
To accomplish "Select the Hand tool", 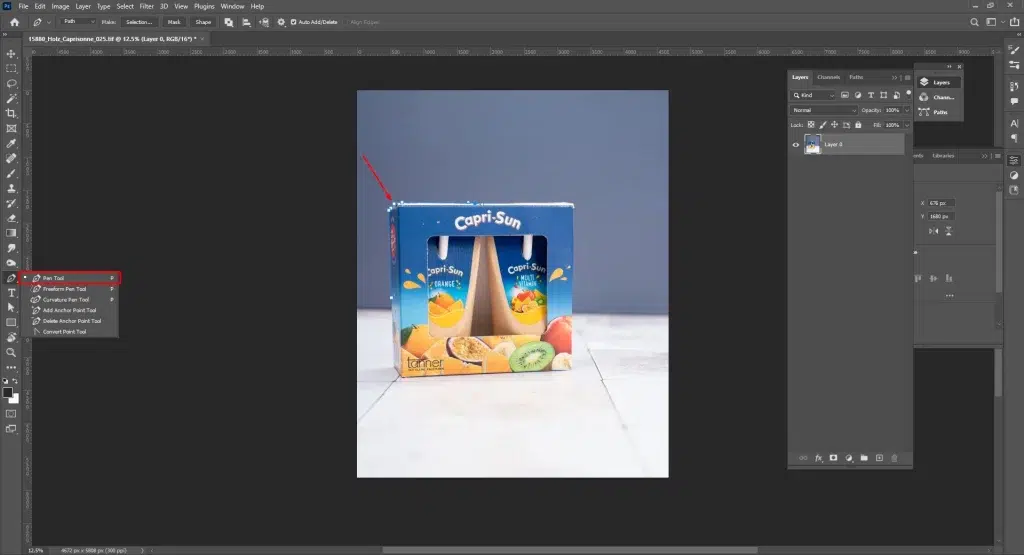I will click(x=11, y=338).
